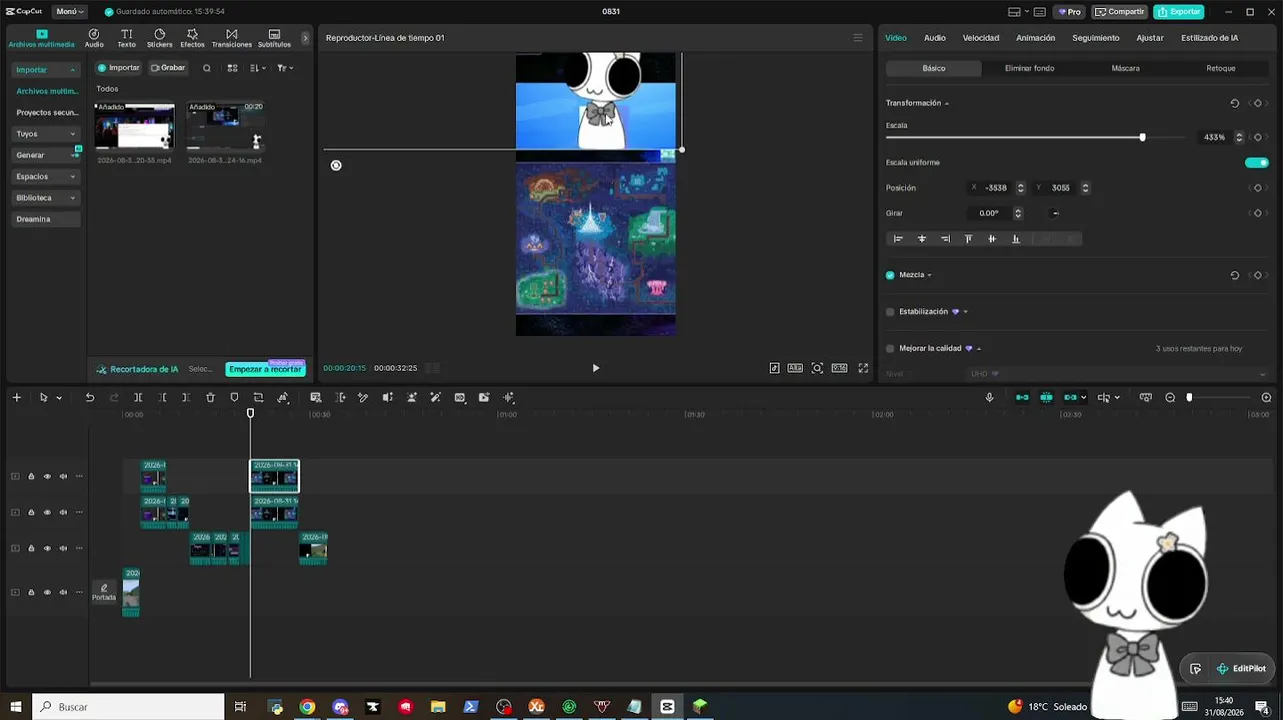The width and height of the screenshot is (1283, 720).
Task: Zoom in the timeline with plus magnifier
Action: point(1266,398)
